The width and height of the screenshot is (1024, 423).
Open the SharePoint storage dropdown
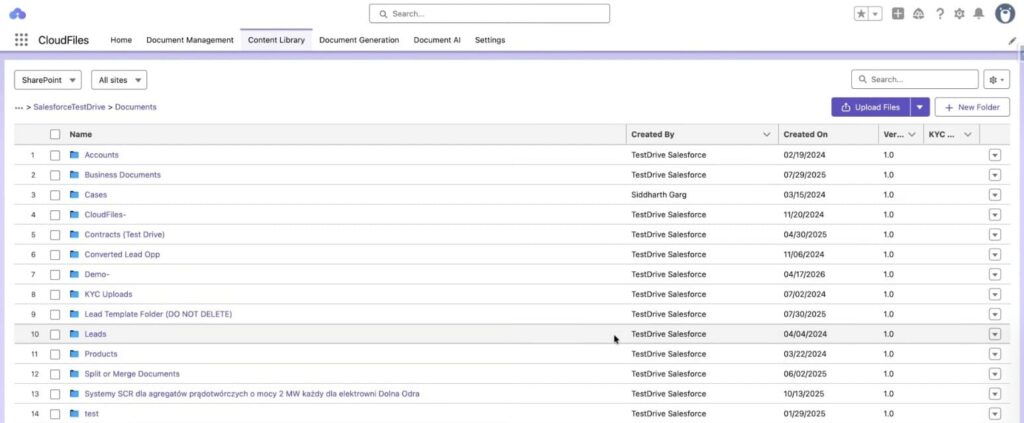click(x=48, y=80)
